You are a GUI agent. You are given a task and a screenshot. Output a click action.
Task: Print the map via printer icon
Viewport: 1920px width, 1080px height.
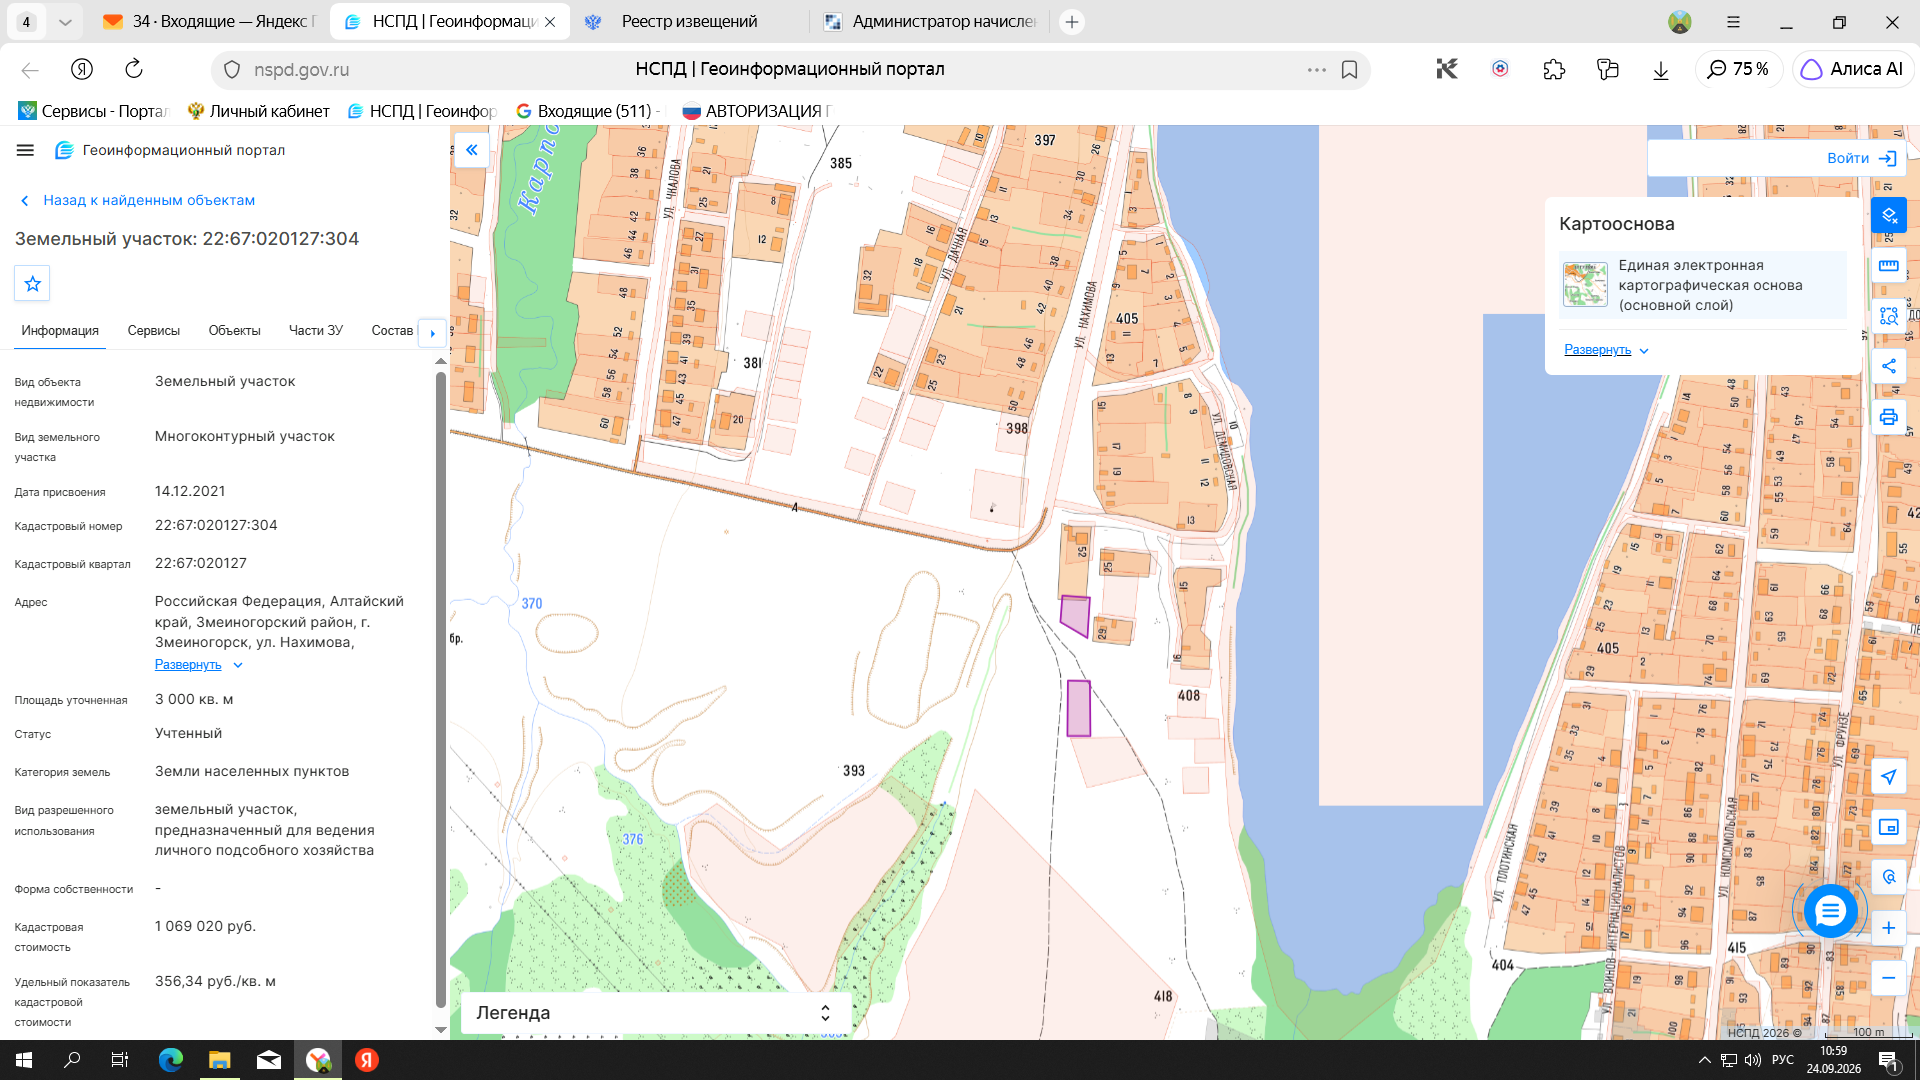tap(1888, 417)
